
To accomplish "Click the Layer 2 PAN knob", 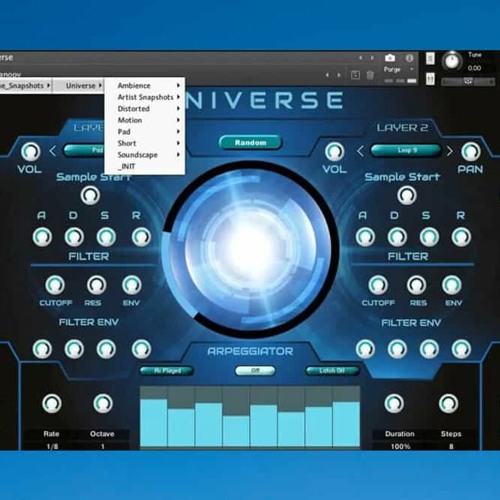I will click(x=470, y=152).
